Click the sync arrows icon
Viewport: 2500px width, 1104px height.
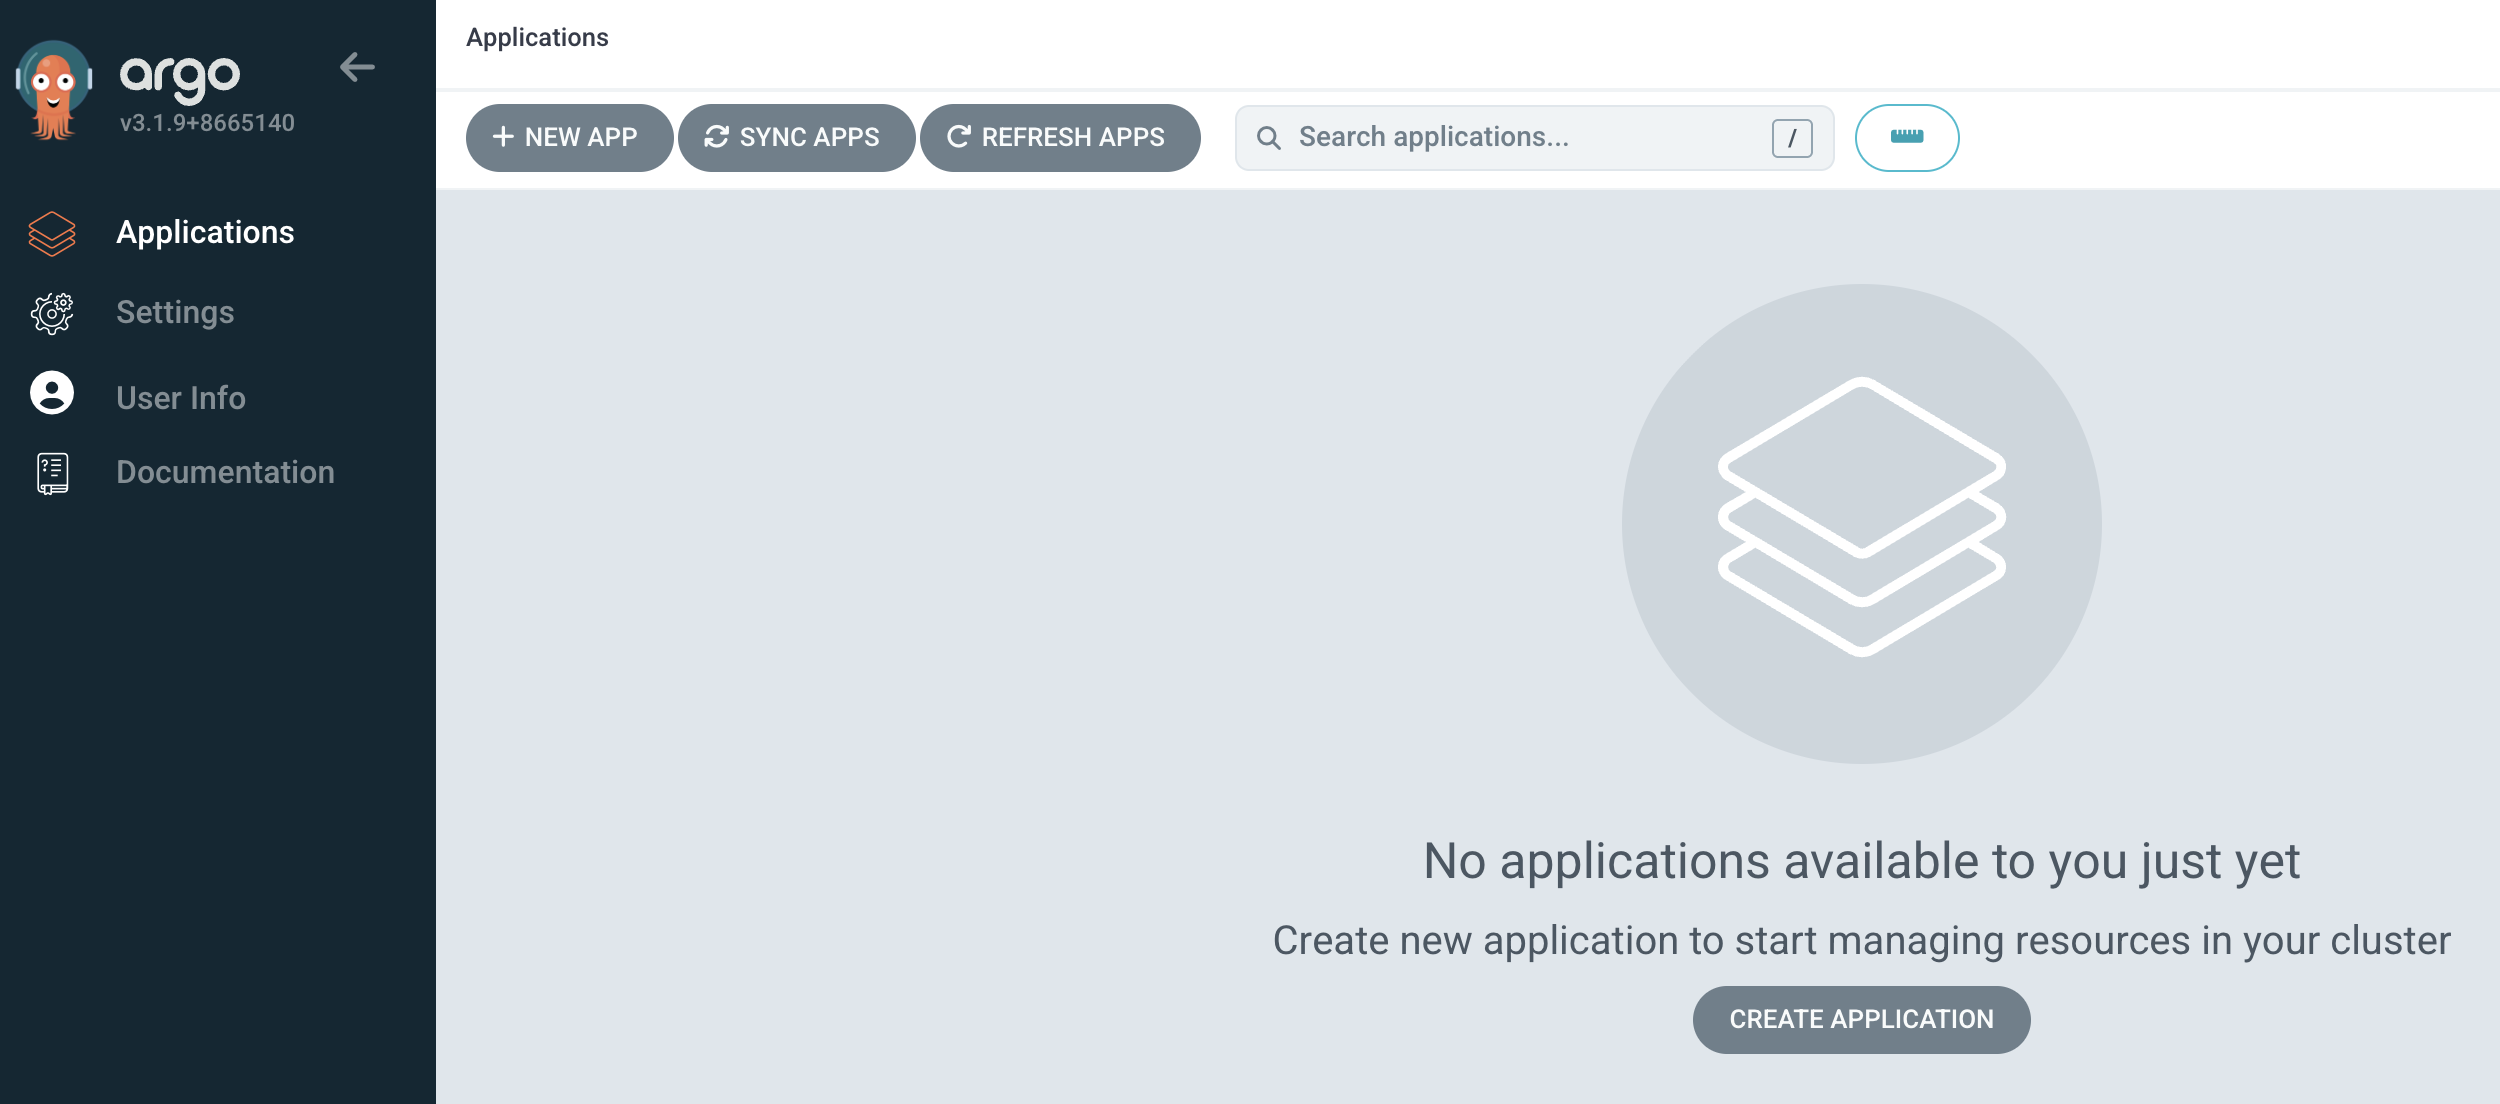point(716,137)
